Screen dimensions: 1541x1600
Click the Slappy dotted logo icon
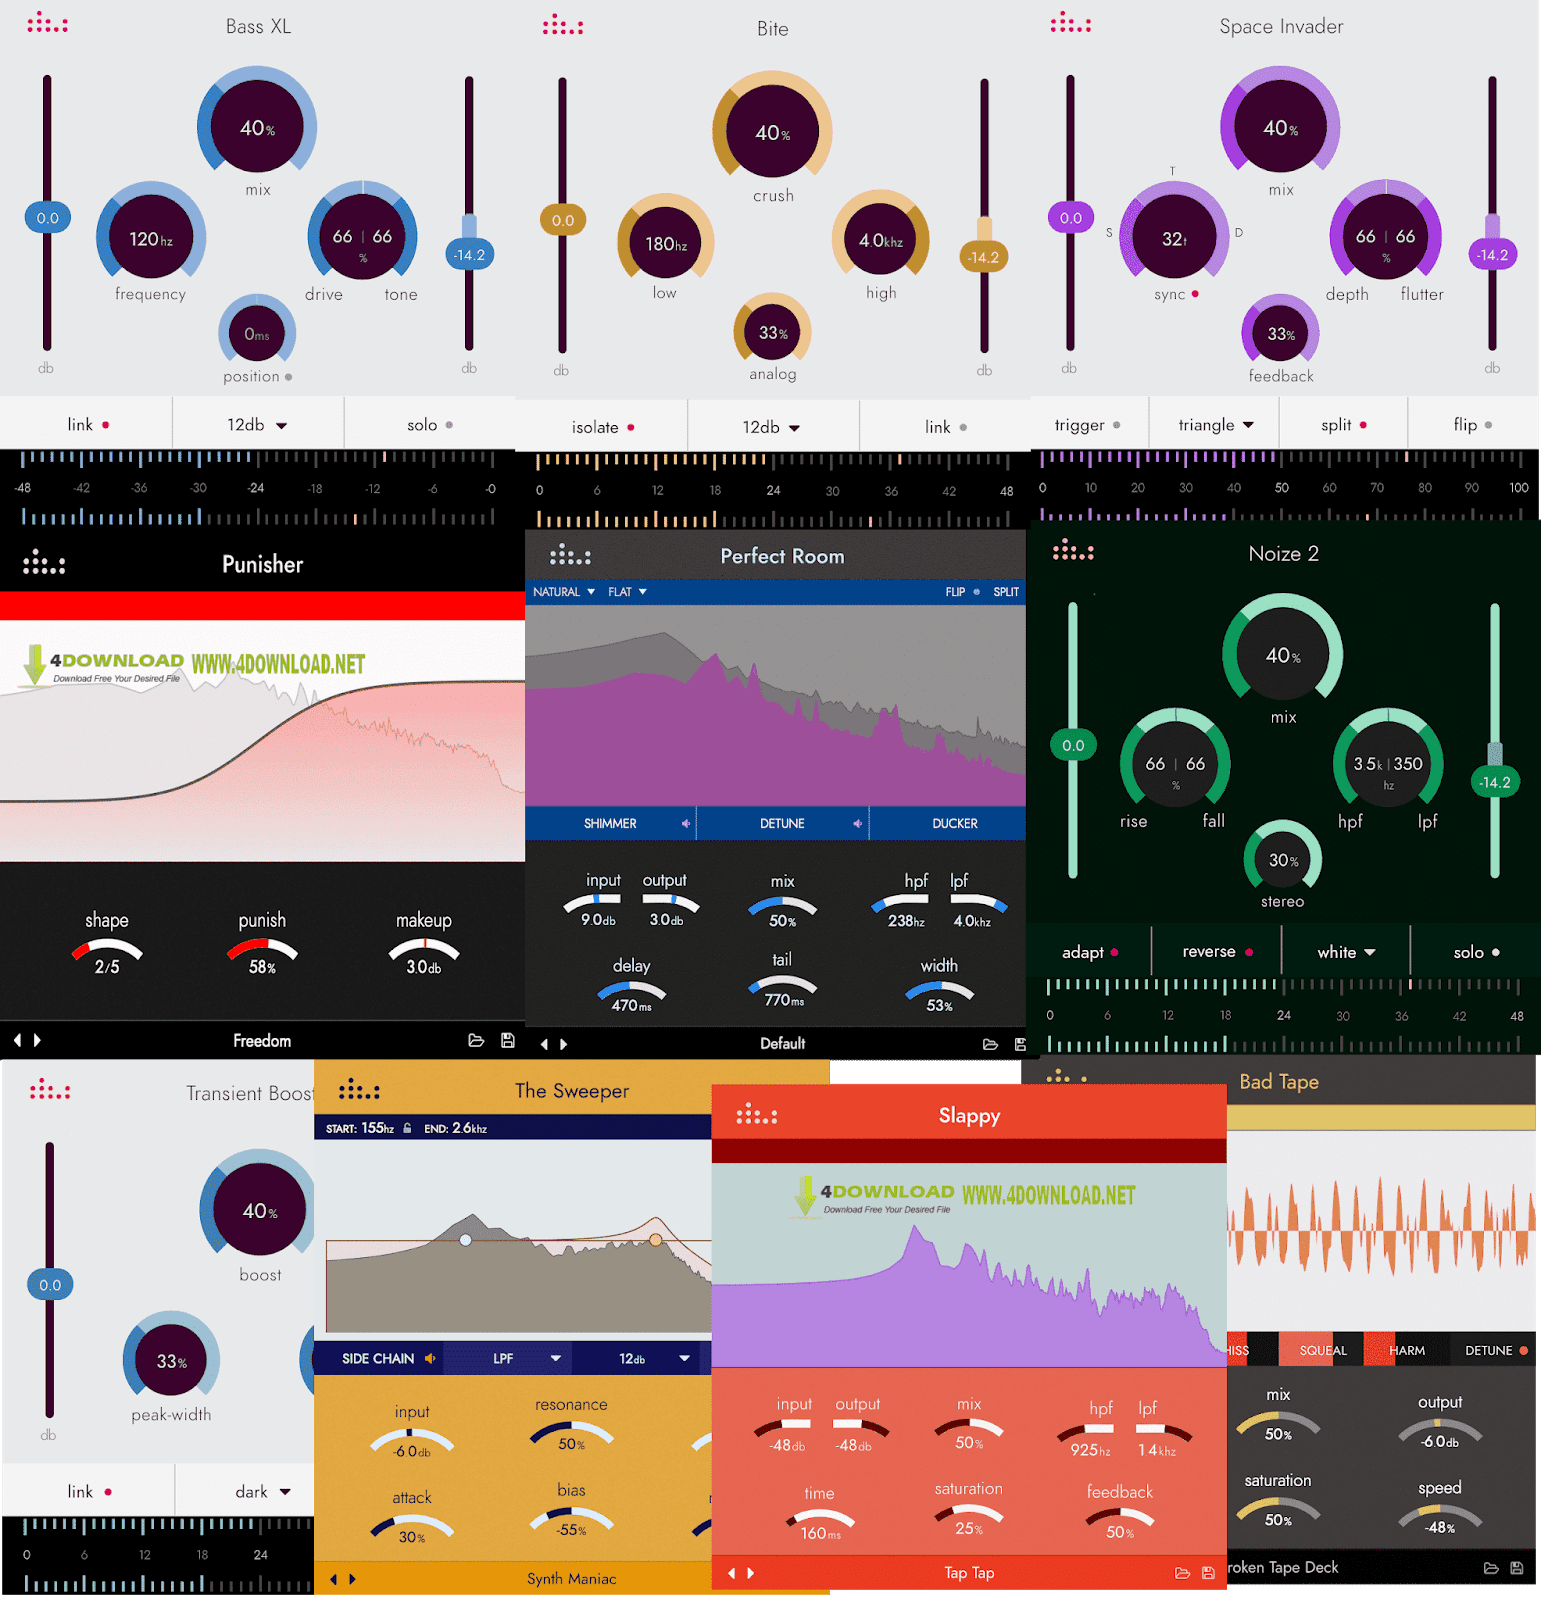click(x=757, y=1114)
